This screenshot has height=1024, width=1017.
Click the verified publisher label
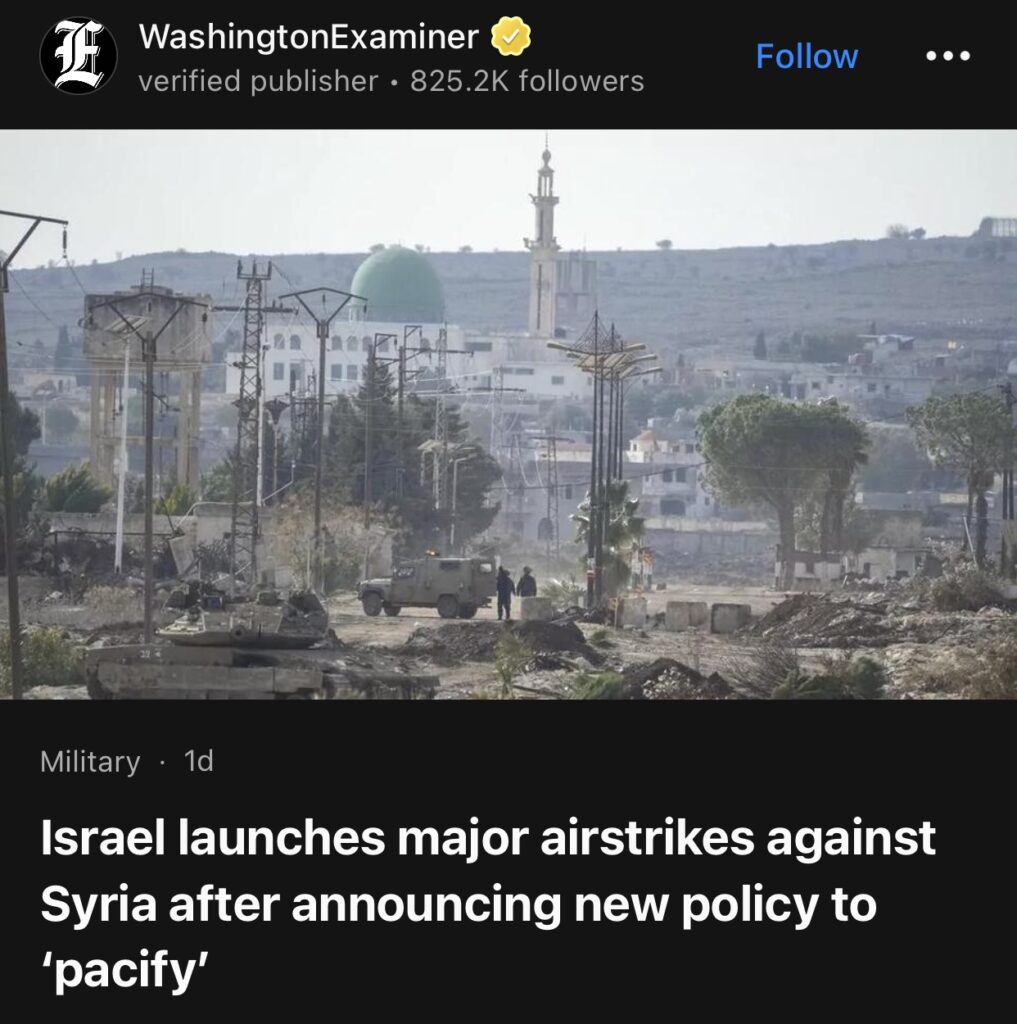coord(258,82)
